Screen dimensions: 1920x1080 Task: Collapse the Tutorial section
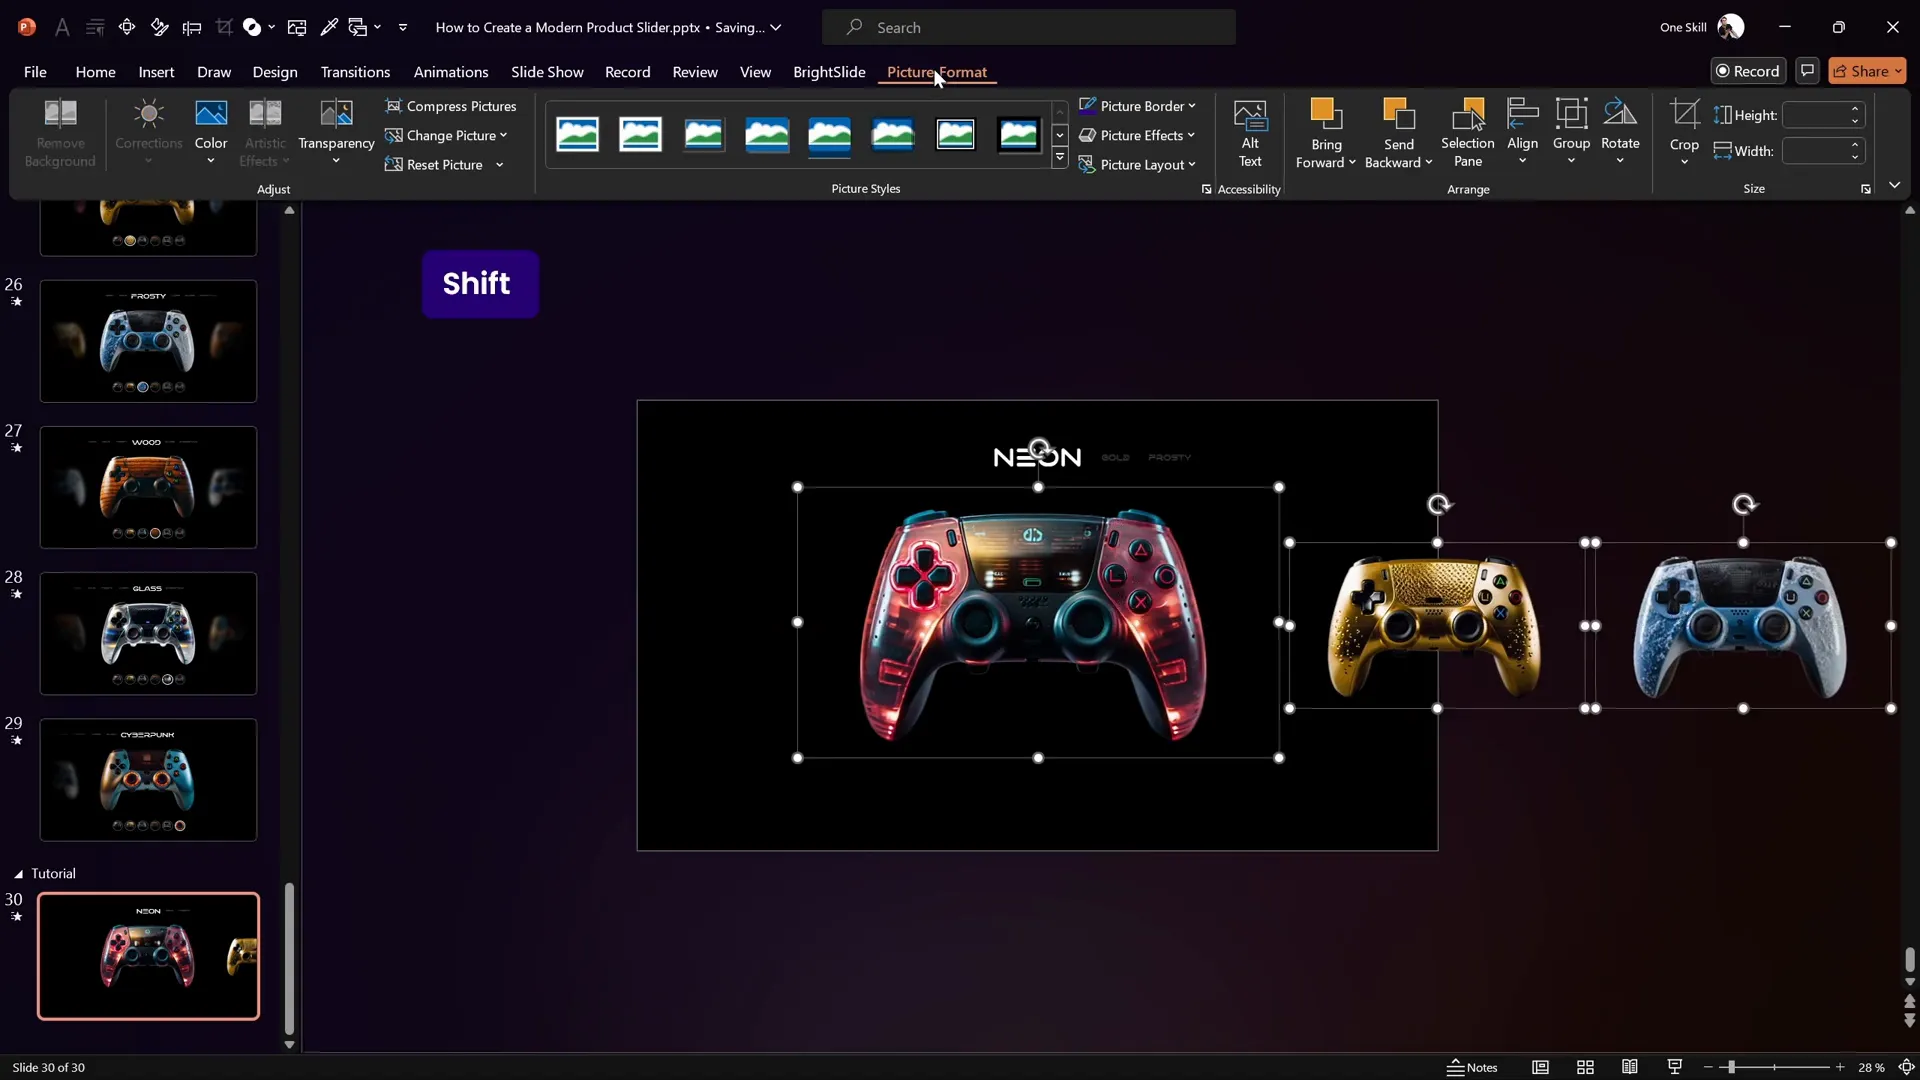[18, 873]
